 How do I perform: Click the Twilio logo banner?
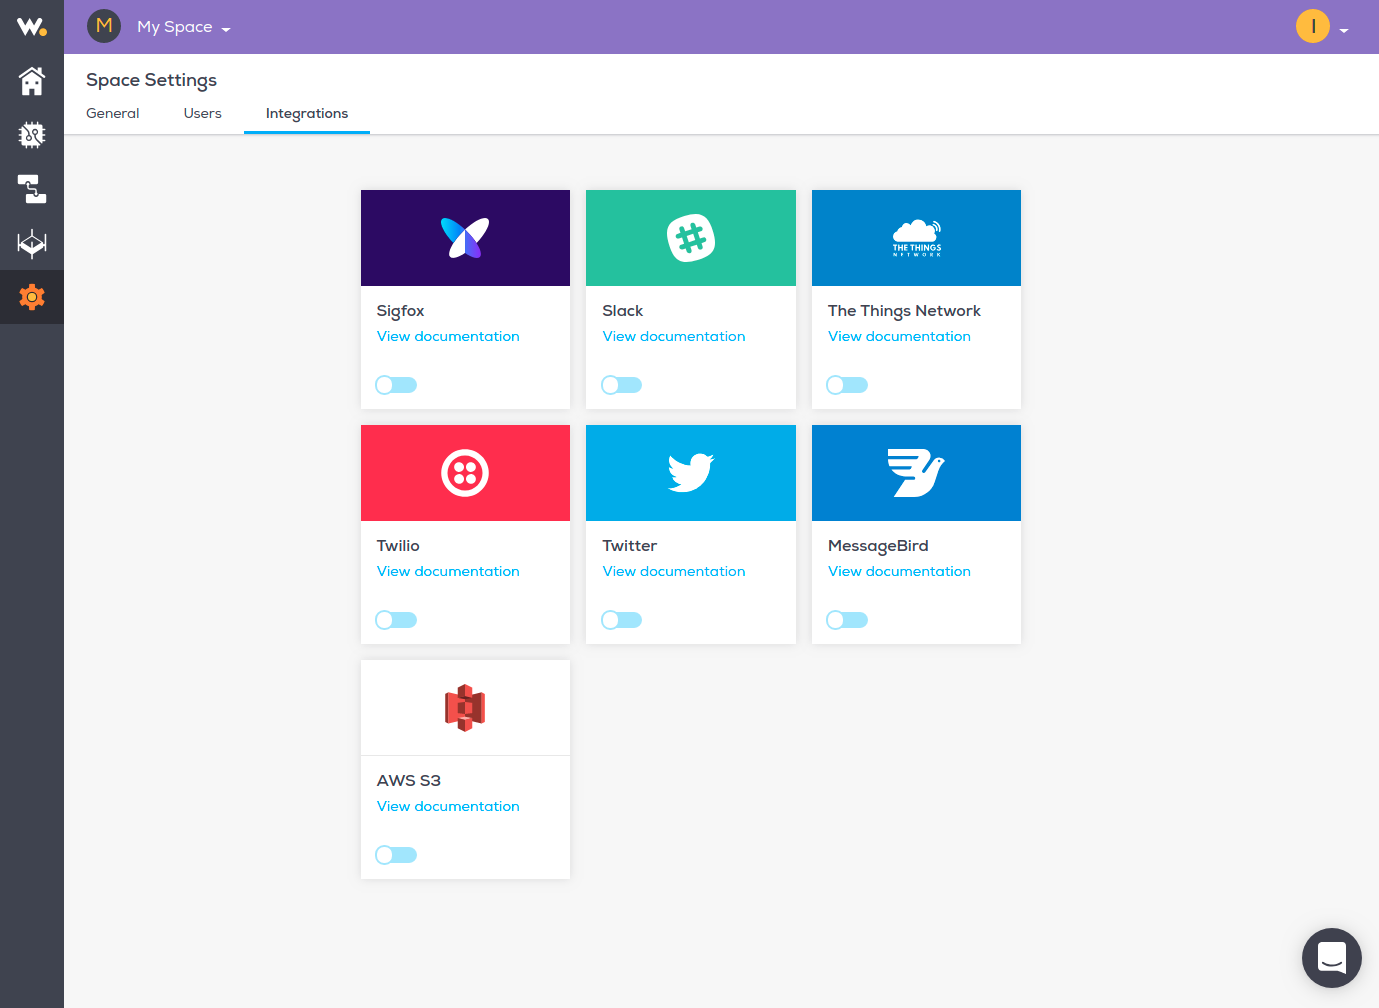(465, 473)
